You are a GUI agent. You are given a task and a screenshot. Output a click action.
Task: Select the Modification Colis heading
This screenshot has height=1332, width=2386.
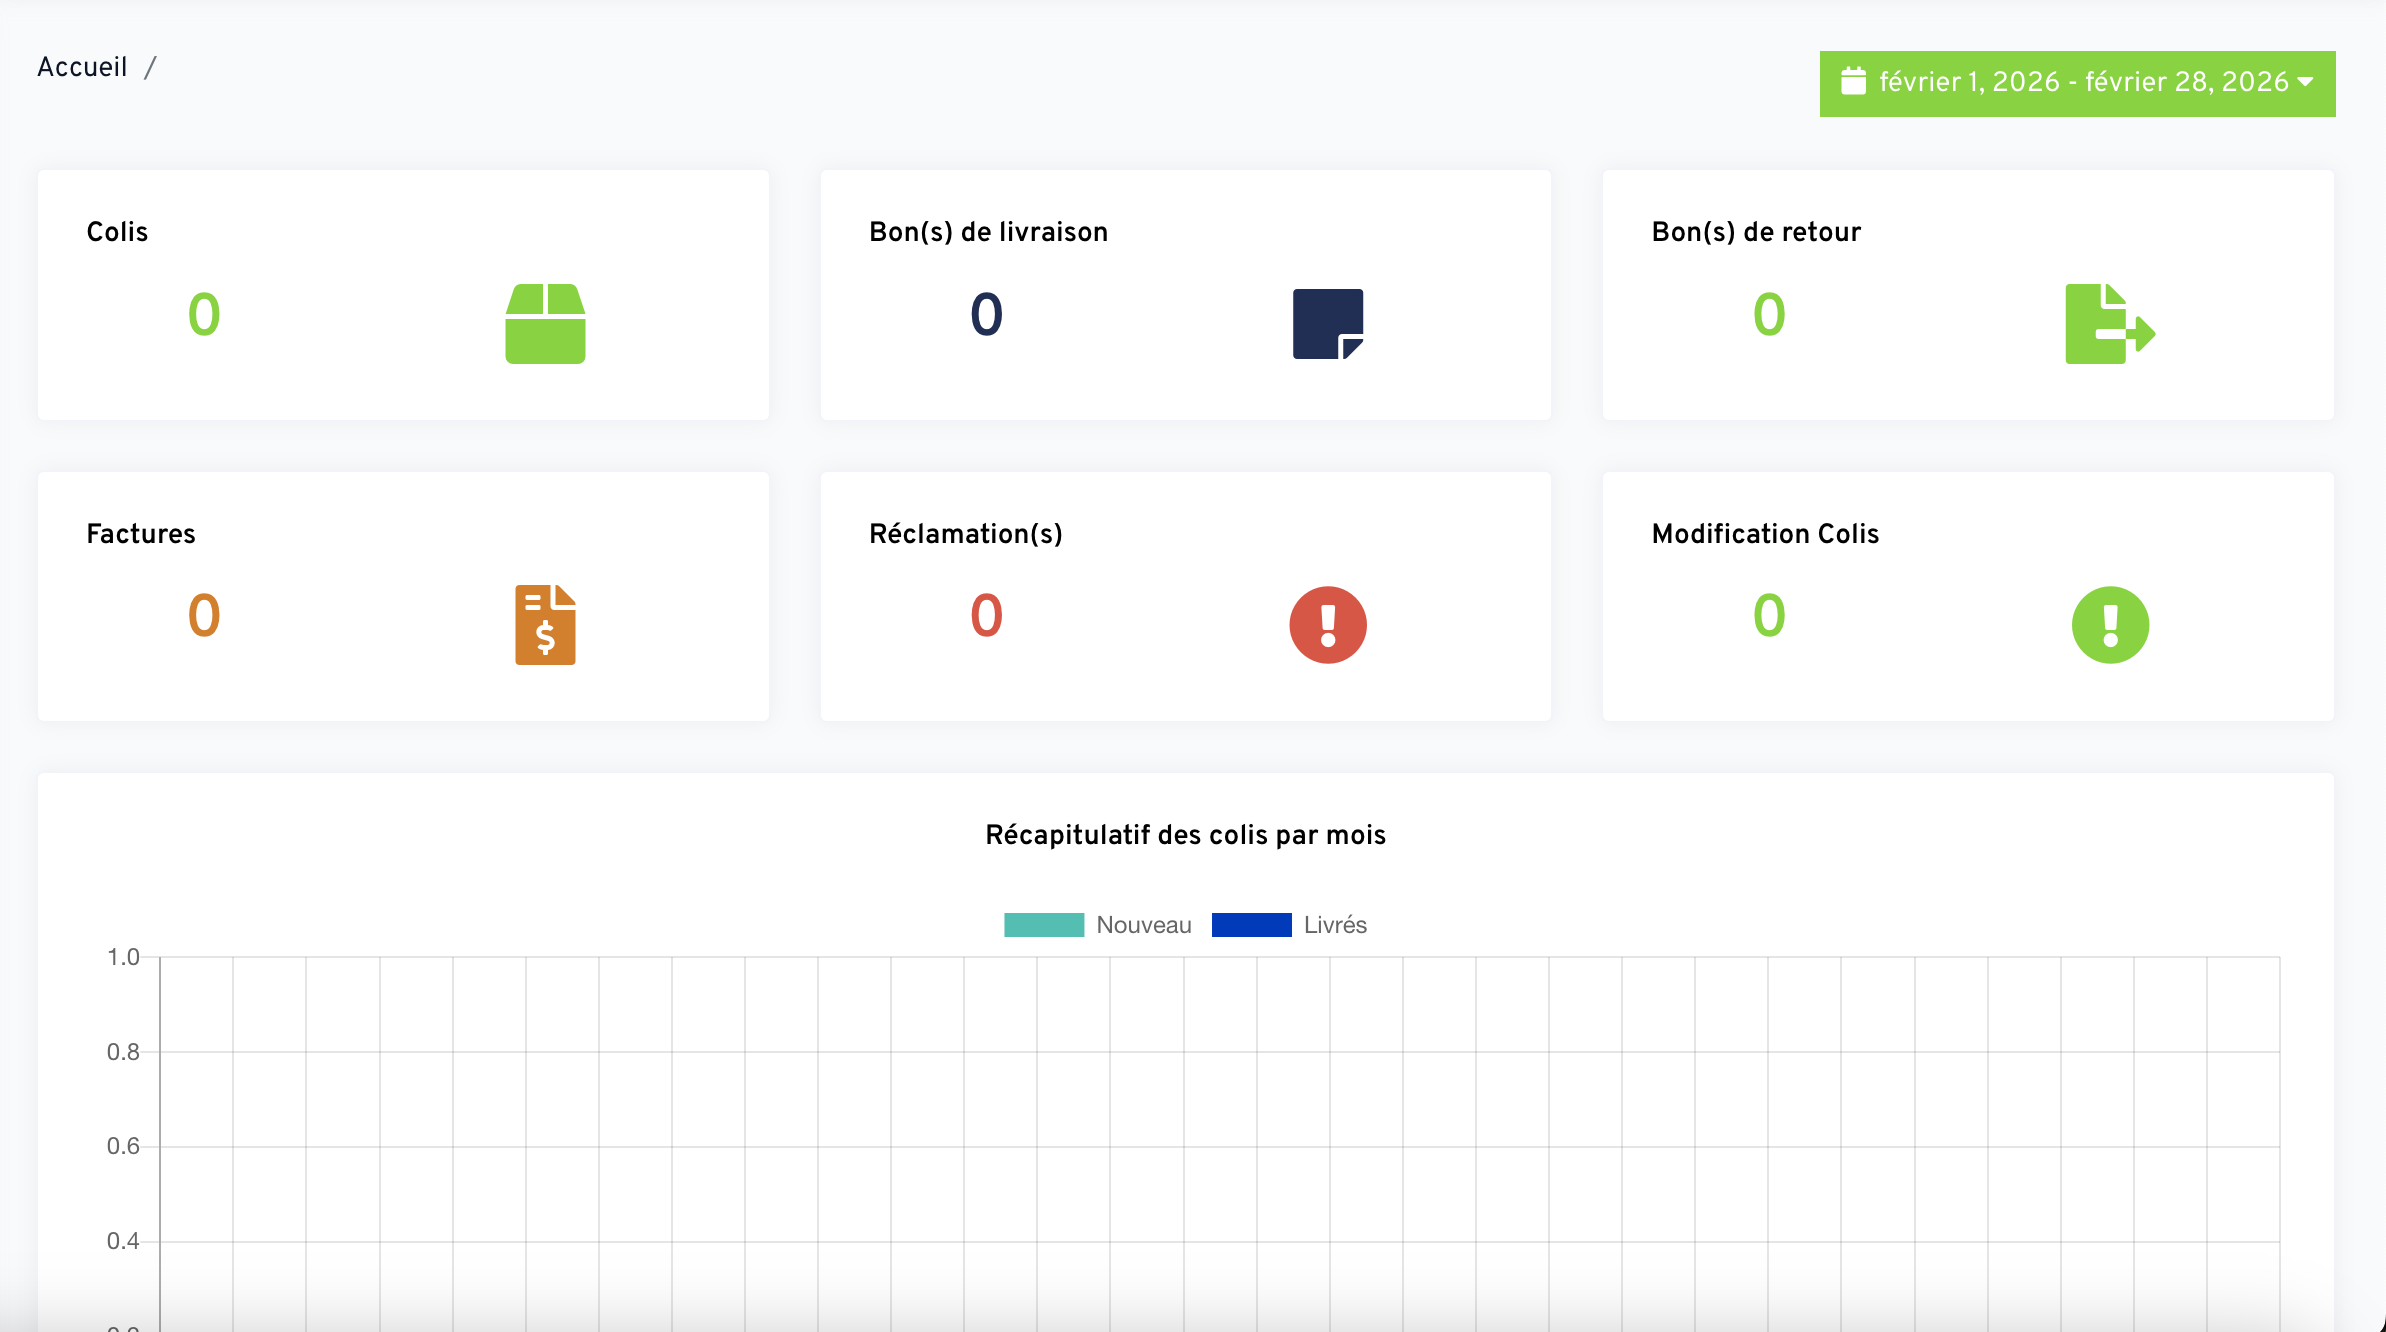pyautogui.click(x=1765, y=534)
